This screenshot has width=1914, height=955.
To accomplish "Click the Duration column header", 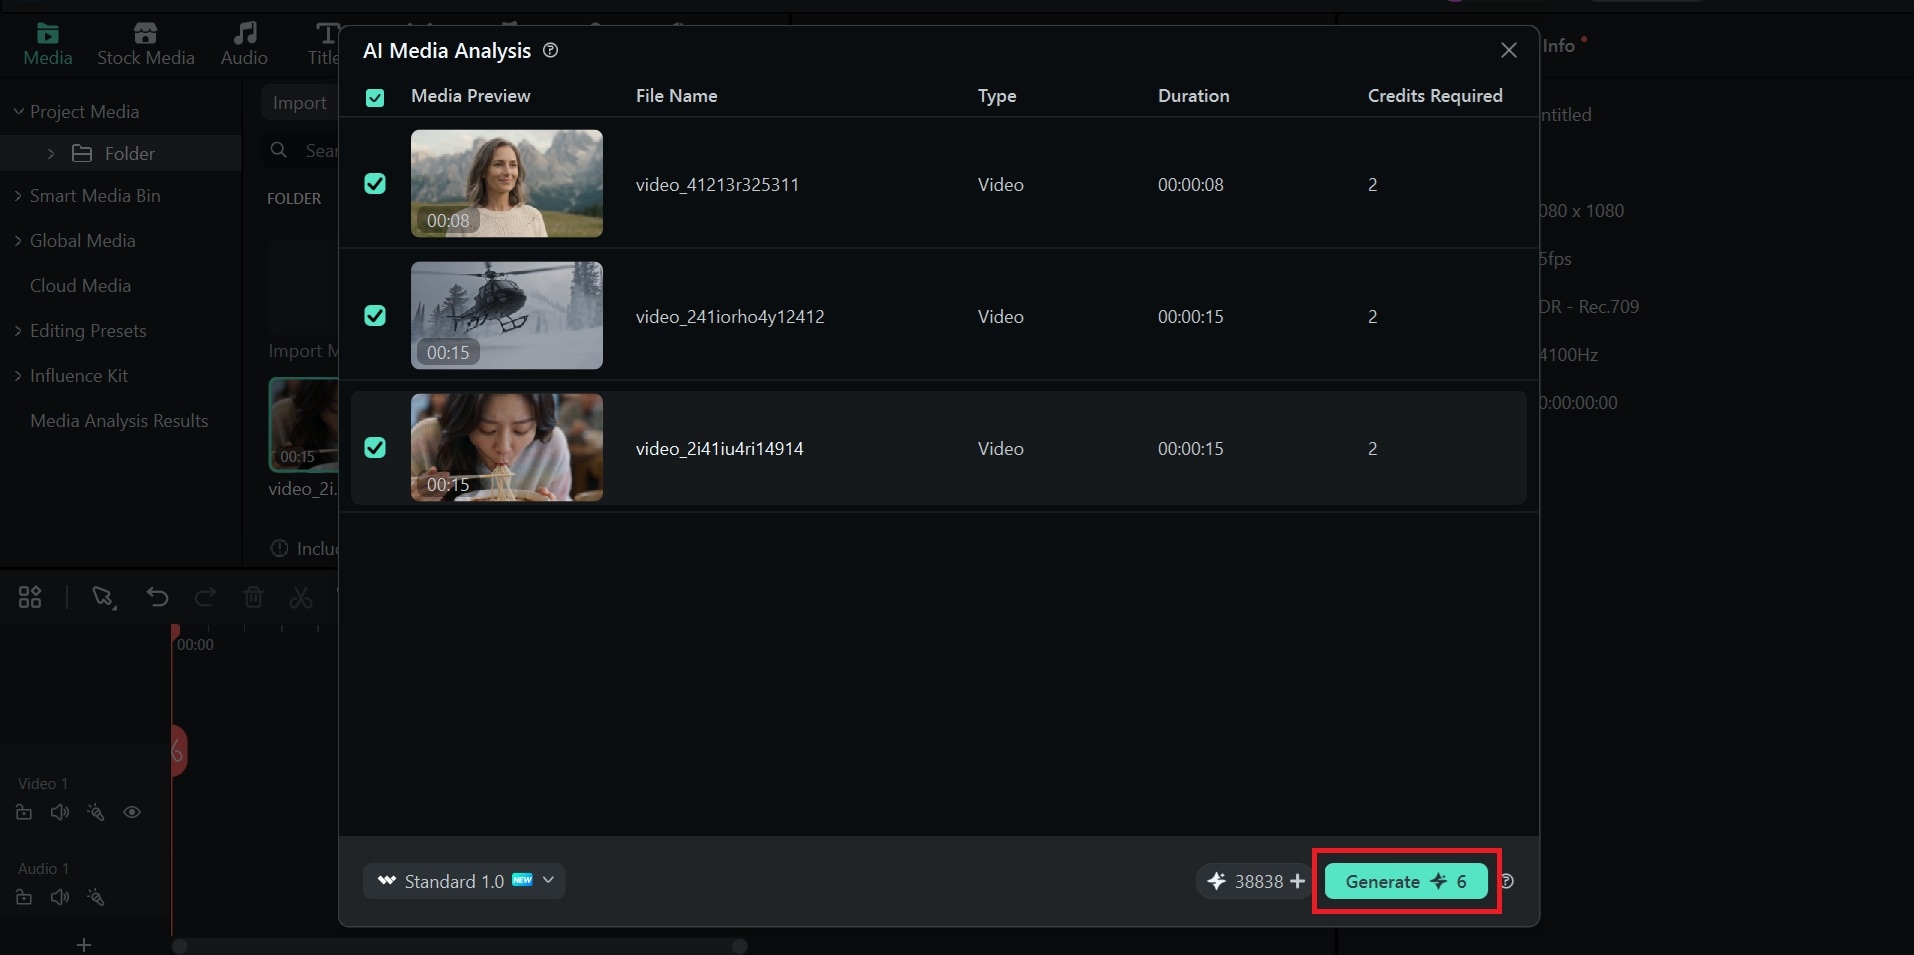I will pos(1193,96).
